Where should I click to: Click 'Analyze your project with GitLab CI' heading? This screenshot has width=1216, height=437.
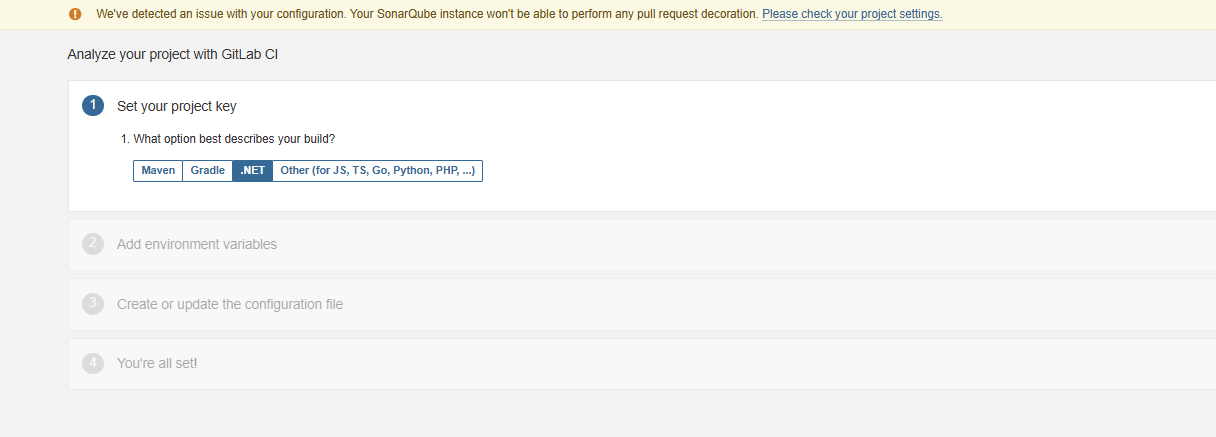(172, 54)
